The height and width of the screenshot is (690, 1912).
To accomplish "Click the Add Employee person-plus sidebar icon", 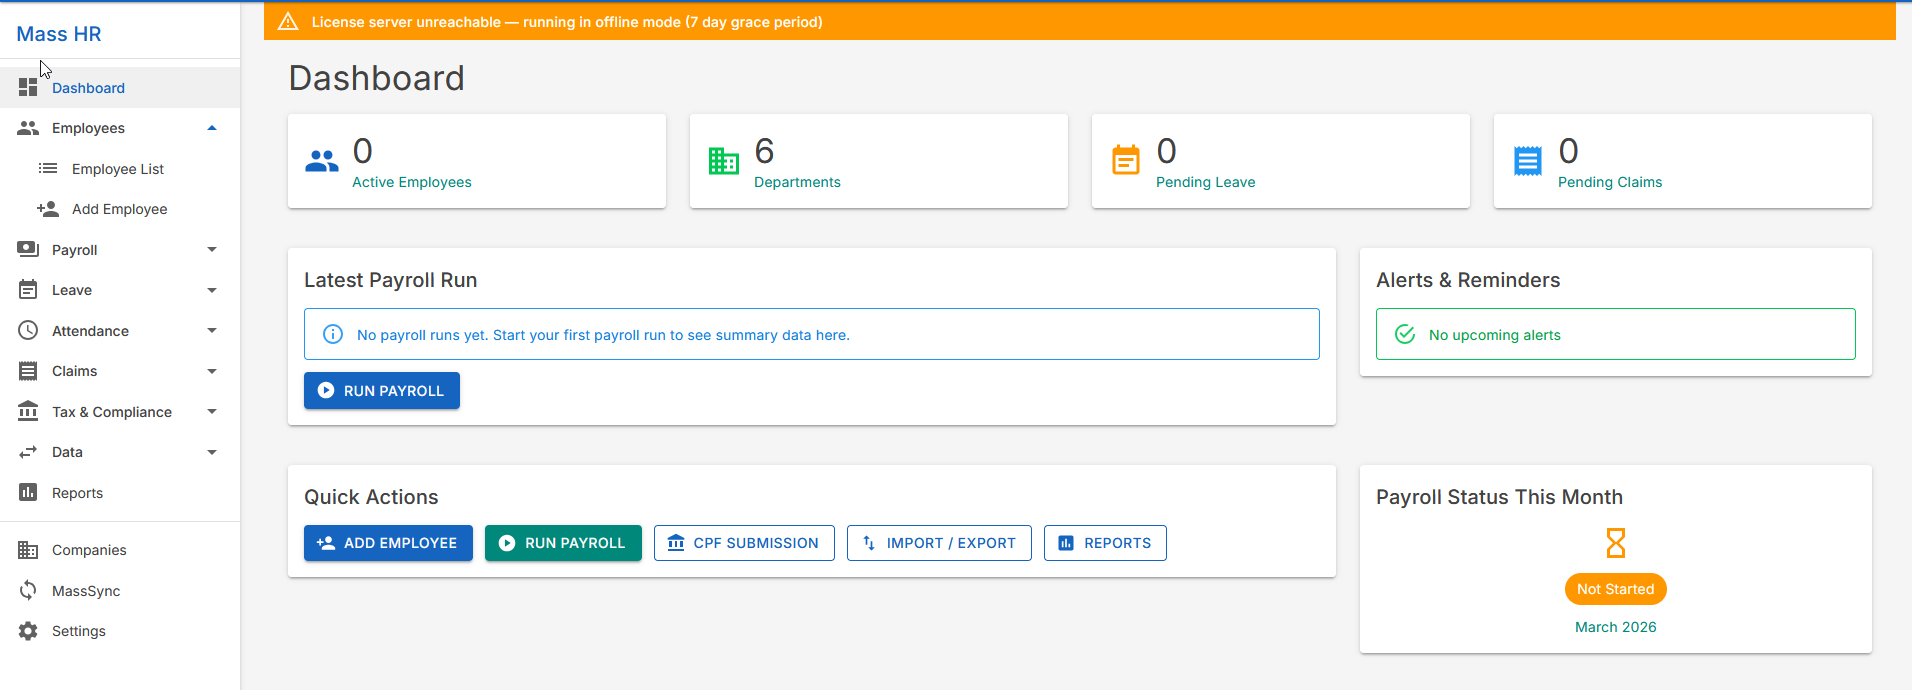I will [48, 209].
